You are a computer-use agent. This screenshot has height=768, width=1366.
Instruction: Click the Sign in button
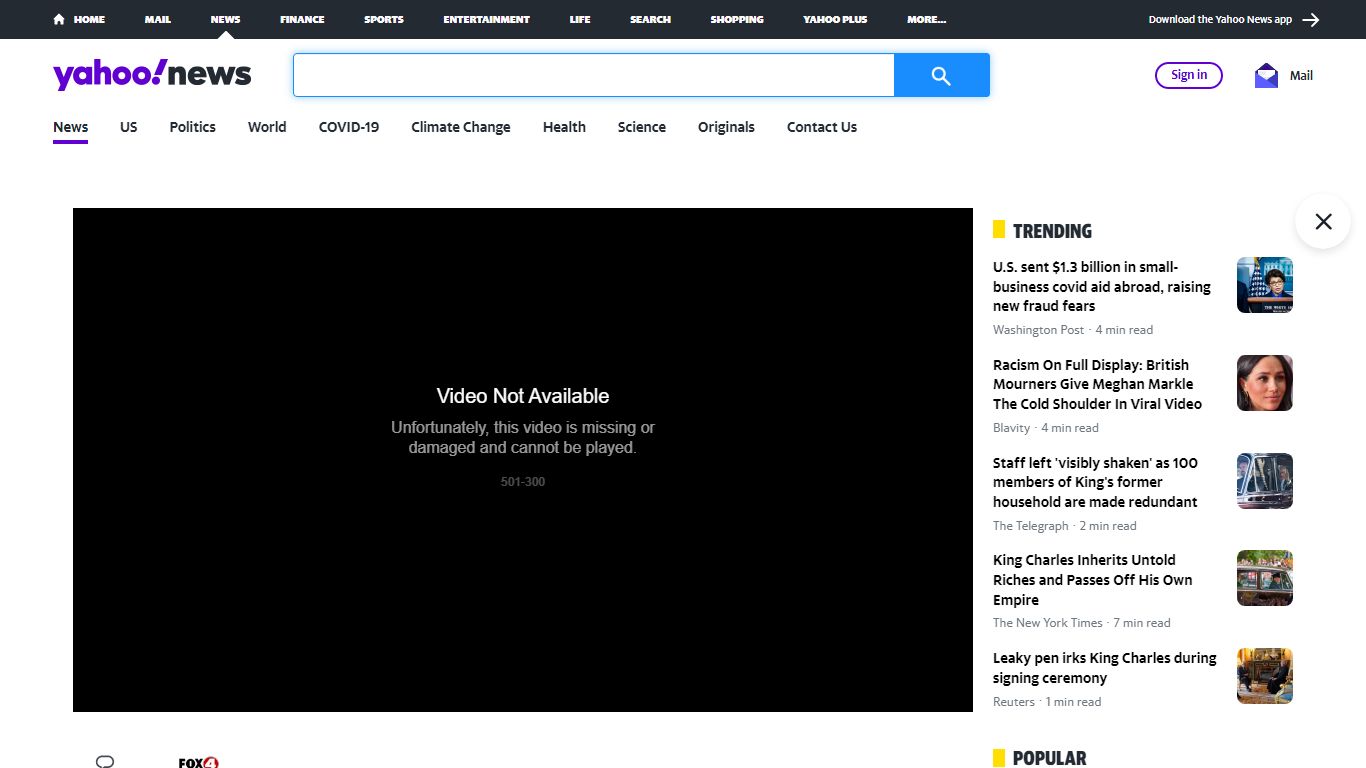[x=1189, y=75]
